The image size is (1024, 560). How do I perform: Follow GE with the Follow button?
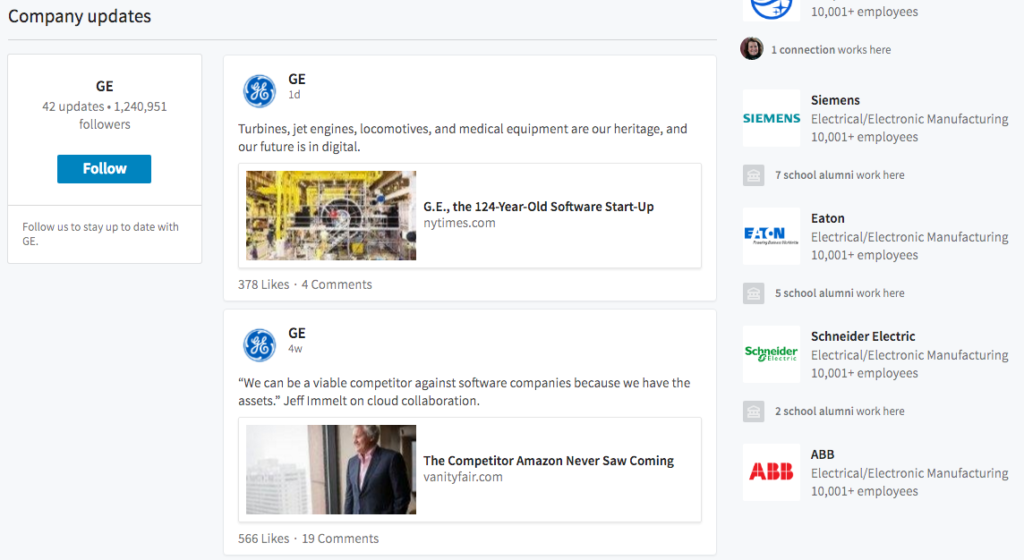coord(104,168)
